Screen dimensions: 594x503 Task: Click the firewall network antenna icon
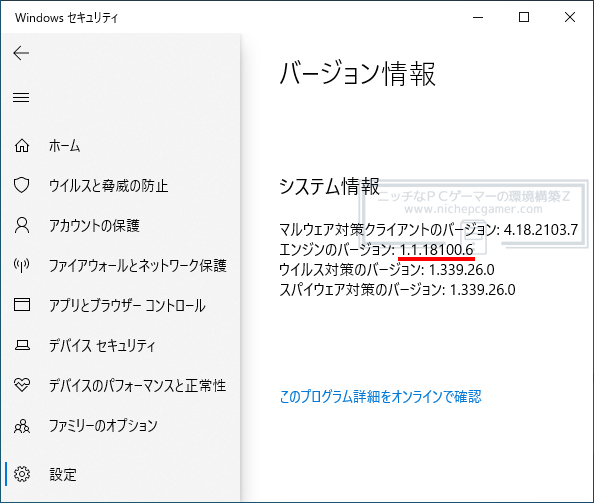point(22,265)
